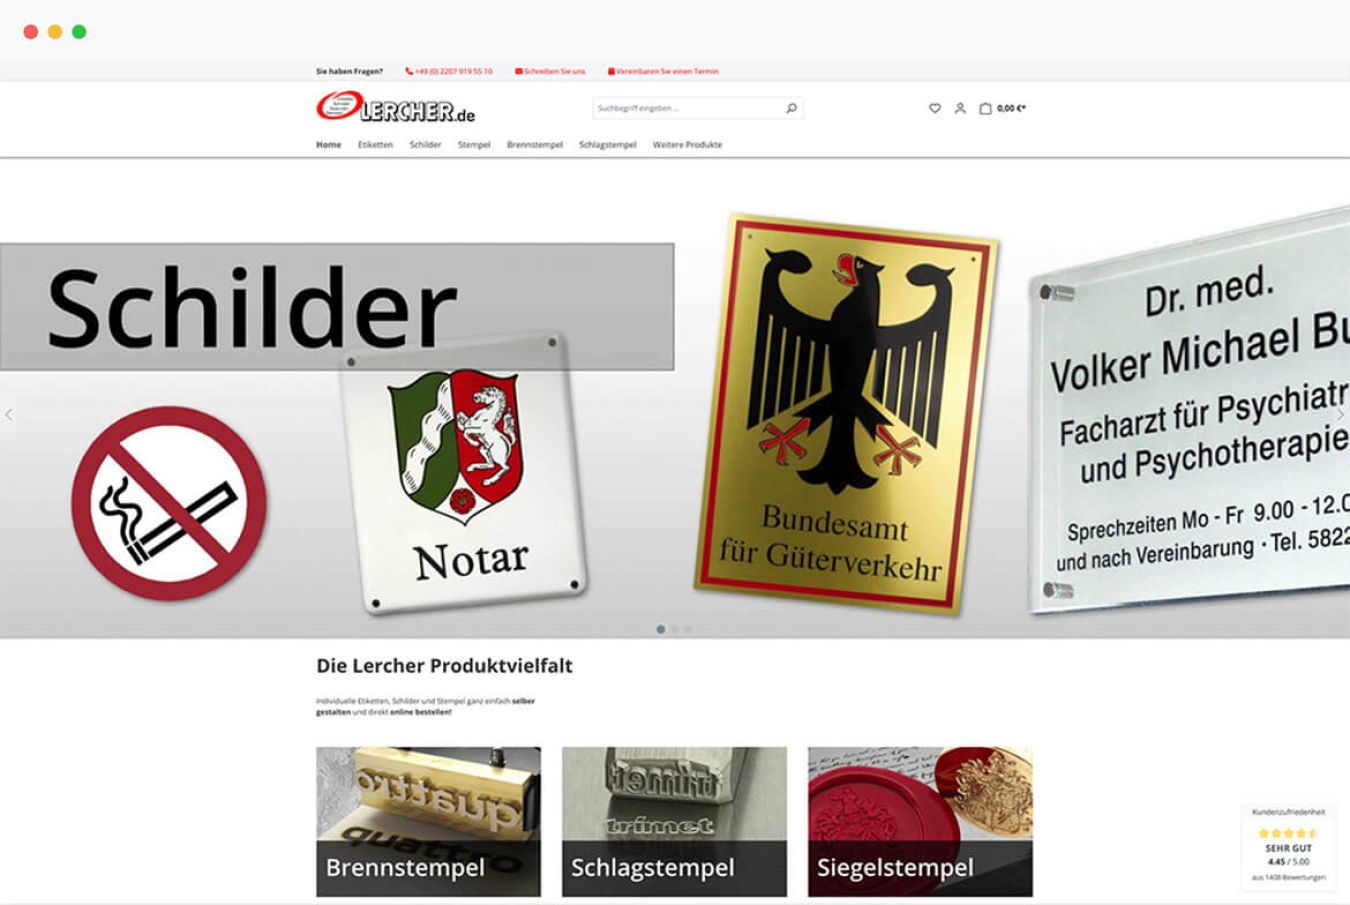Click the green macOS window button
The image size is (1350, 905).
[79, 32]
